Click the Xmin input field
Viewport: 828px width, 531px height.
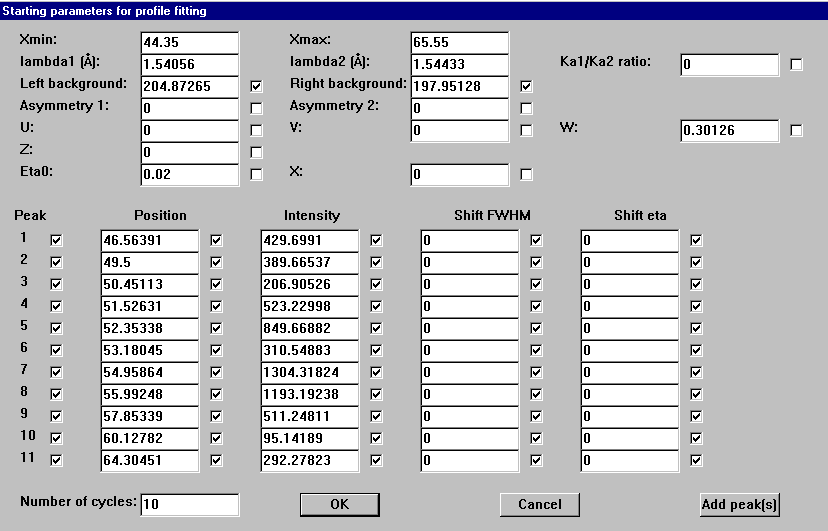pos(190,43)
